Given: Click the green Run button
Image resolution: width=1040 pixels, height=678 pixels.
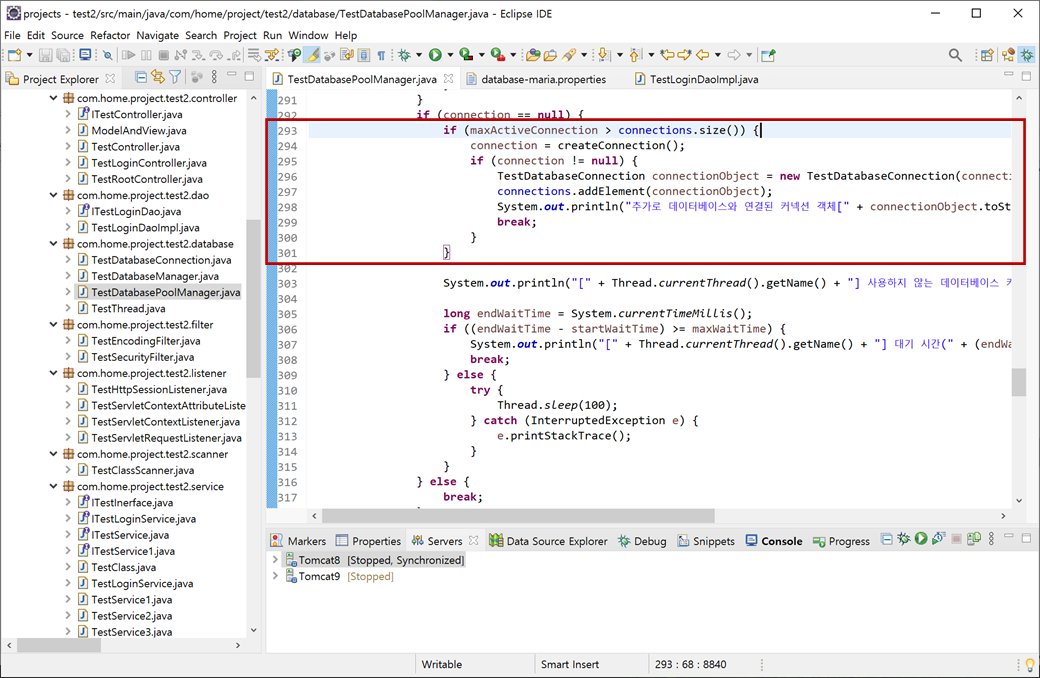Looking at the screenshot, I should (x=435, y=55).
